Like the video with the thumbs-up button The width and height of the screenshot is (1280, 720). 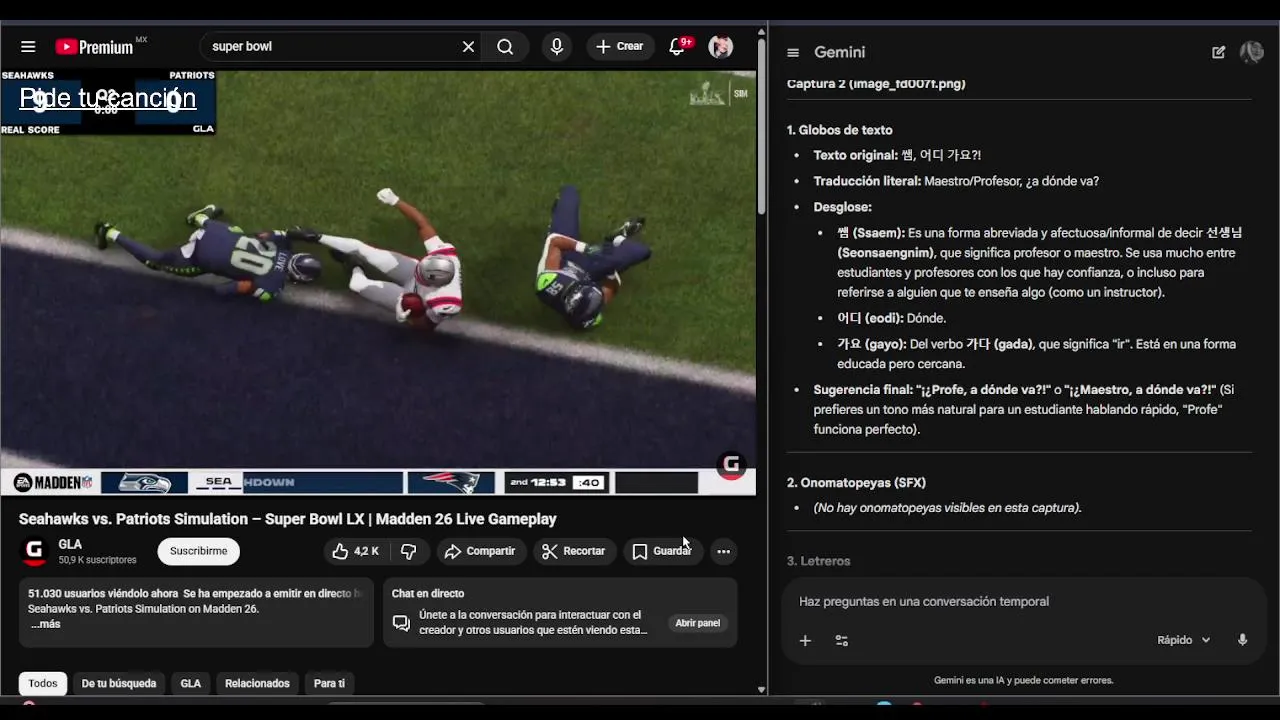[355, 551]
